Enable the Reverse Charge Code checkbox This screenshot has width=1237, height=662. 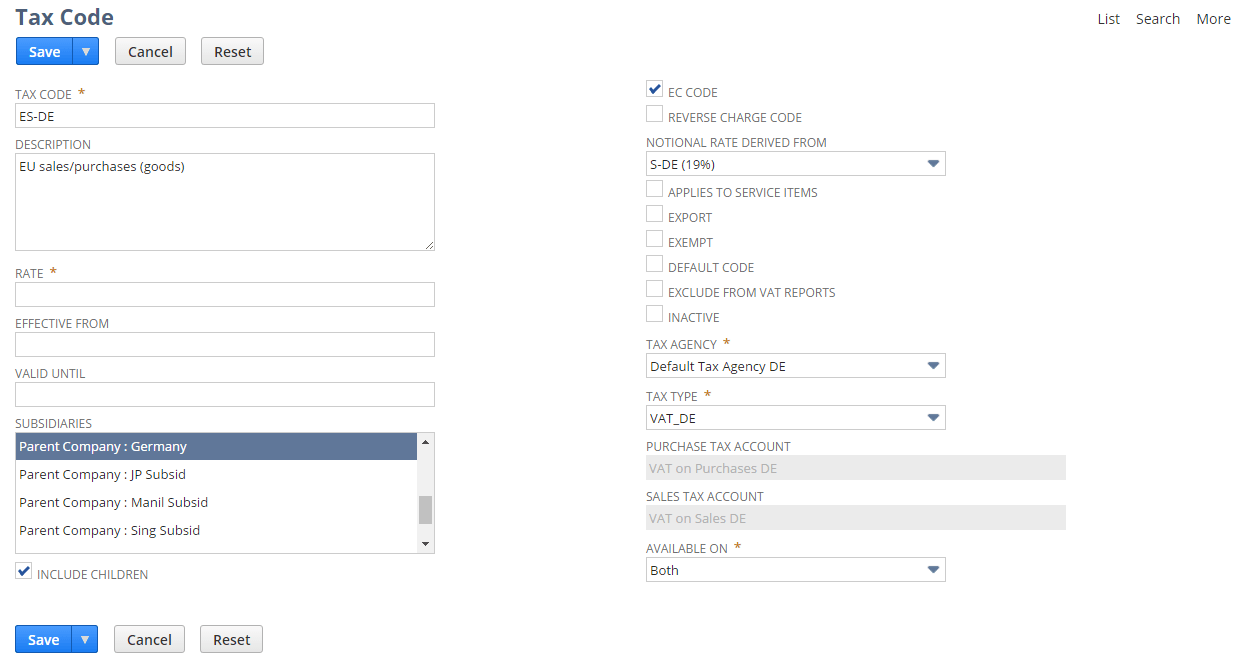pos(655,114)
